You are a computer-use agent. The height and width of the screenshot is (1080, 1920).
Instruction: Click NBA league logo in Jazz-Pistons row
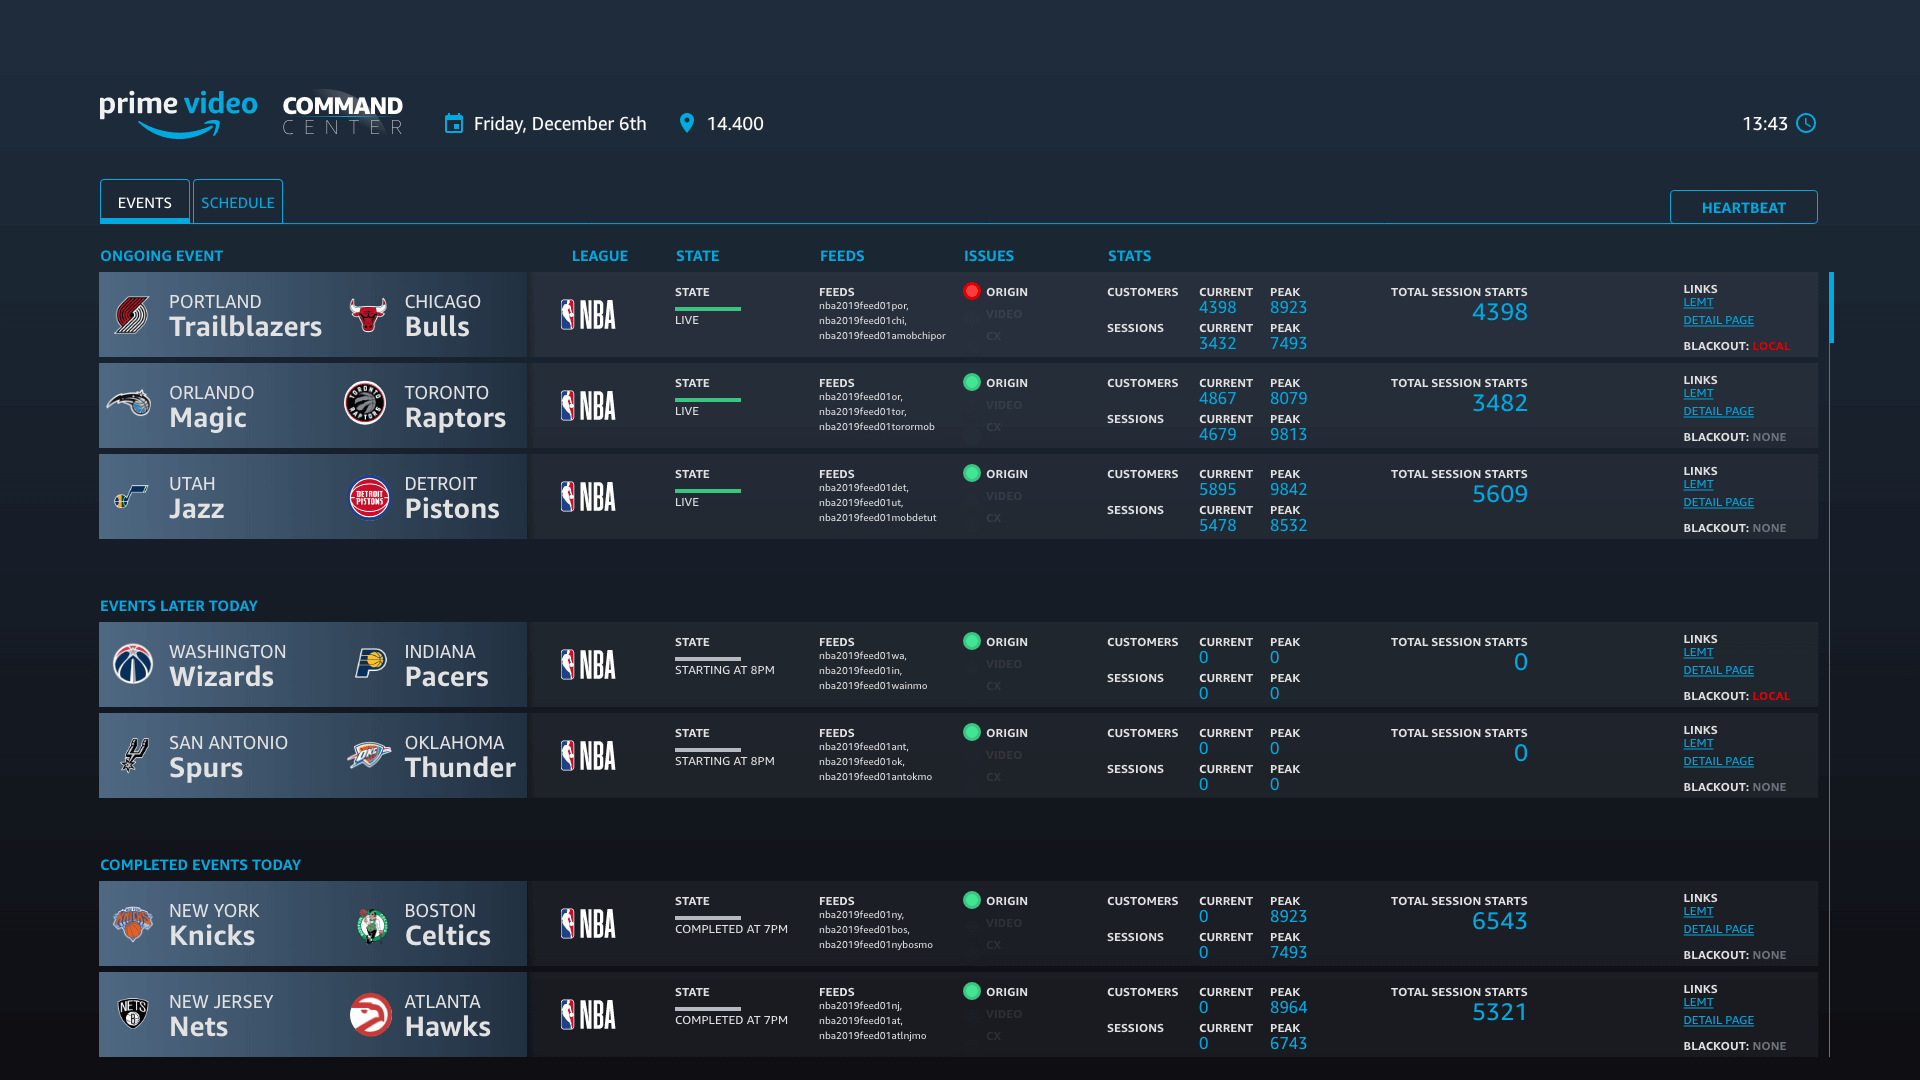point(588,497)
